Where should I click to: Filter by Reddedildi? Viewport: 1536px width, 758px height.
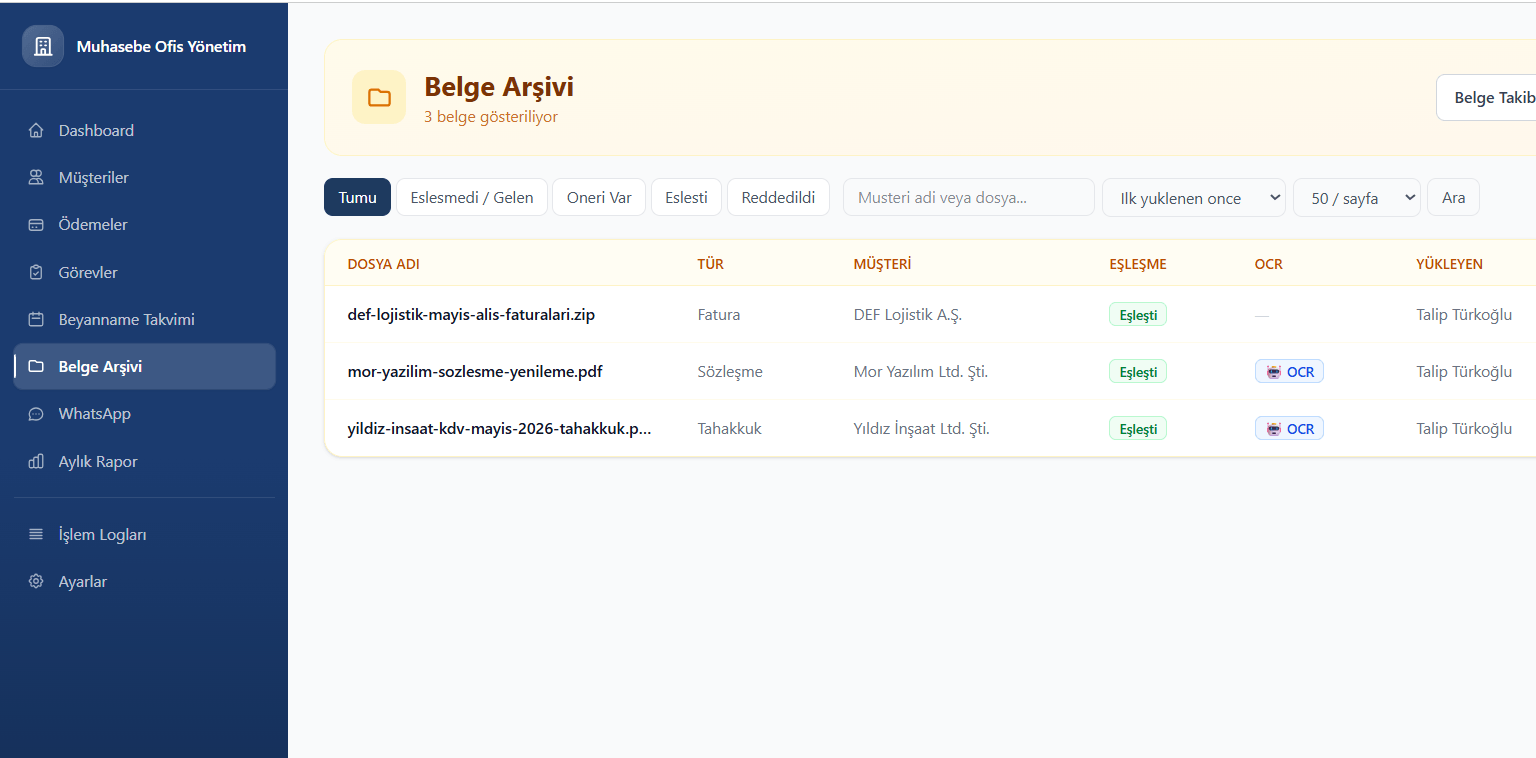(778, 197)
